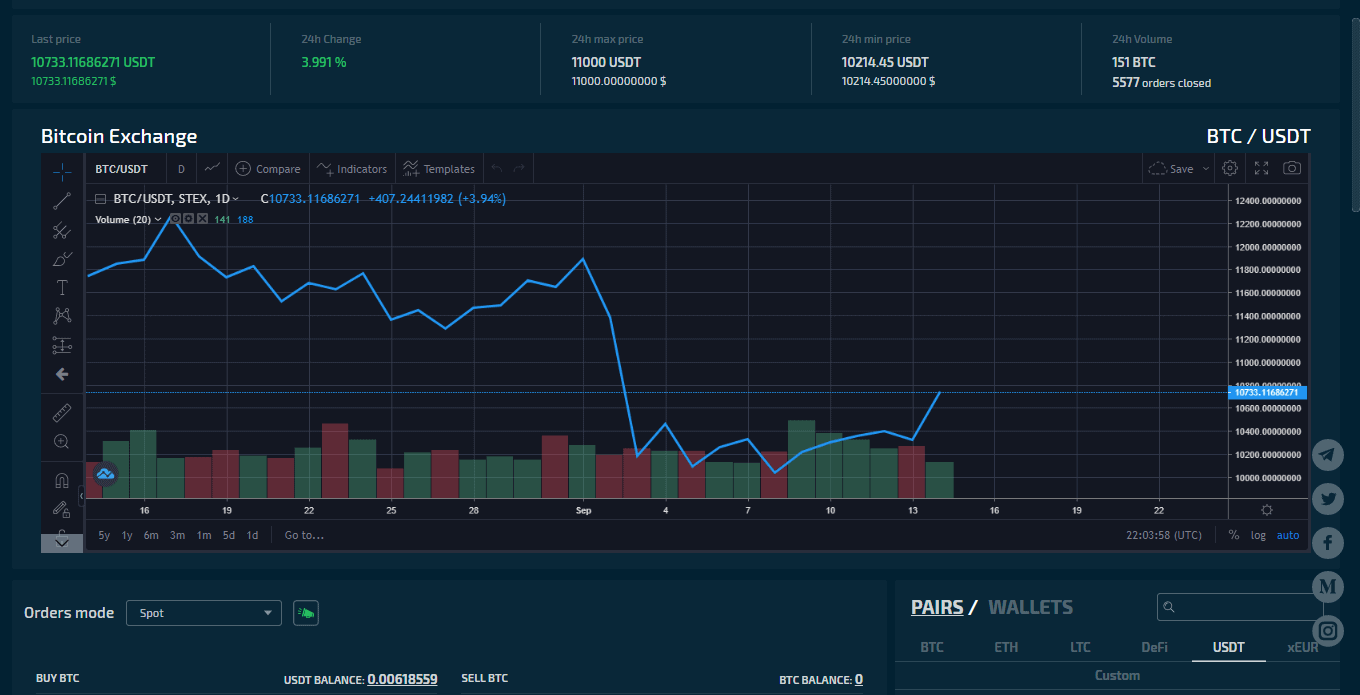Open the Telegram social link
The width and height of the screenshot is (1360, 695).
point(1328,456)
